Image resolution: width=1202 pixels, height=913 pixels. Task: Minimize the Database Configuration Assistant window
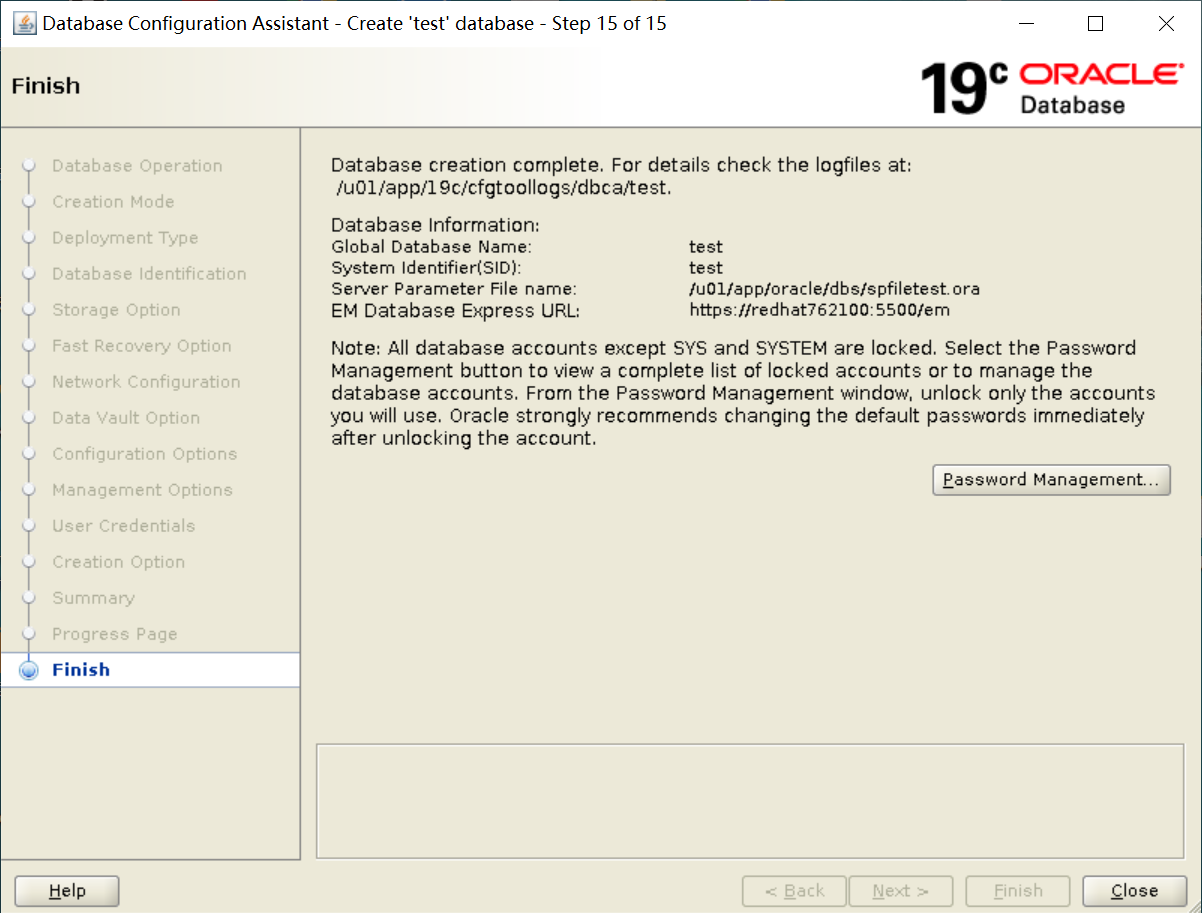1025,24
